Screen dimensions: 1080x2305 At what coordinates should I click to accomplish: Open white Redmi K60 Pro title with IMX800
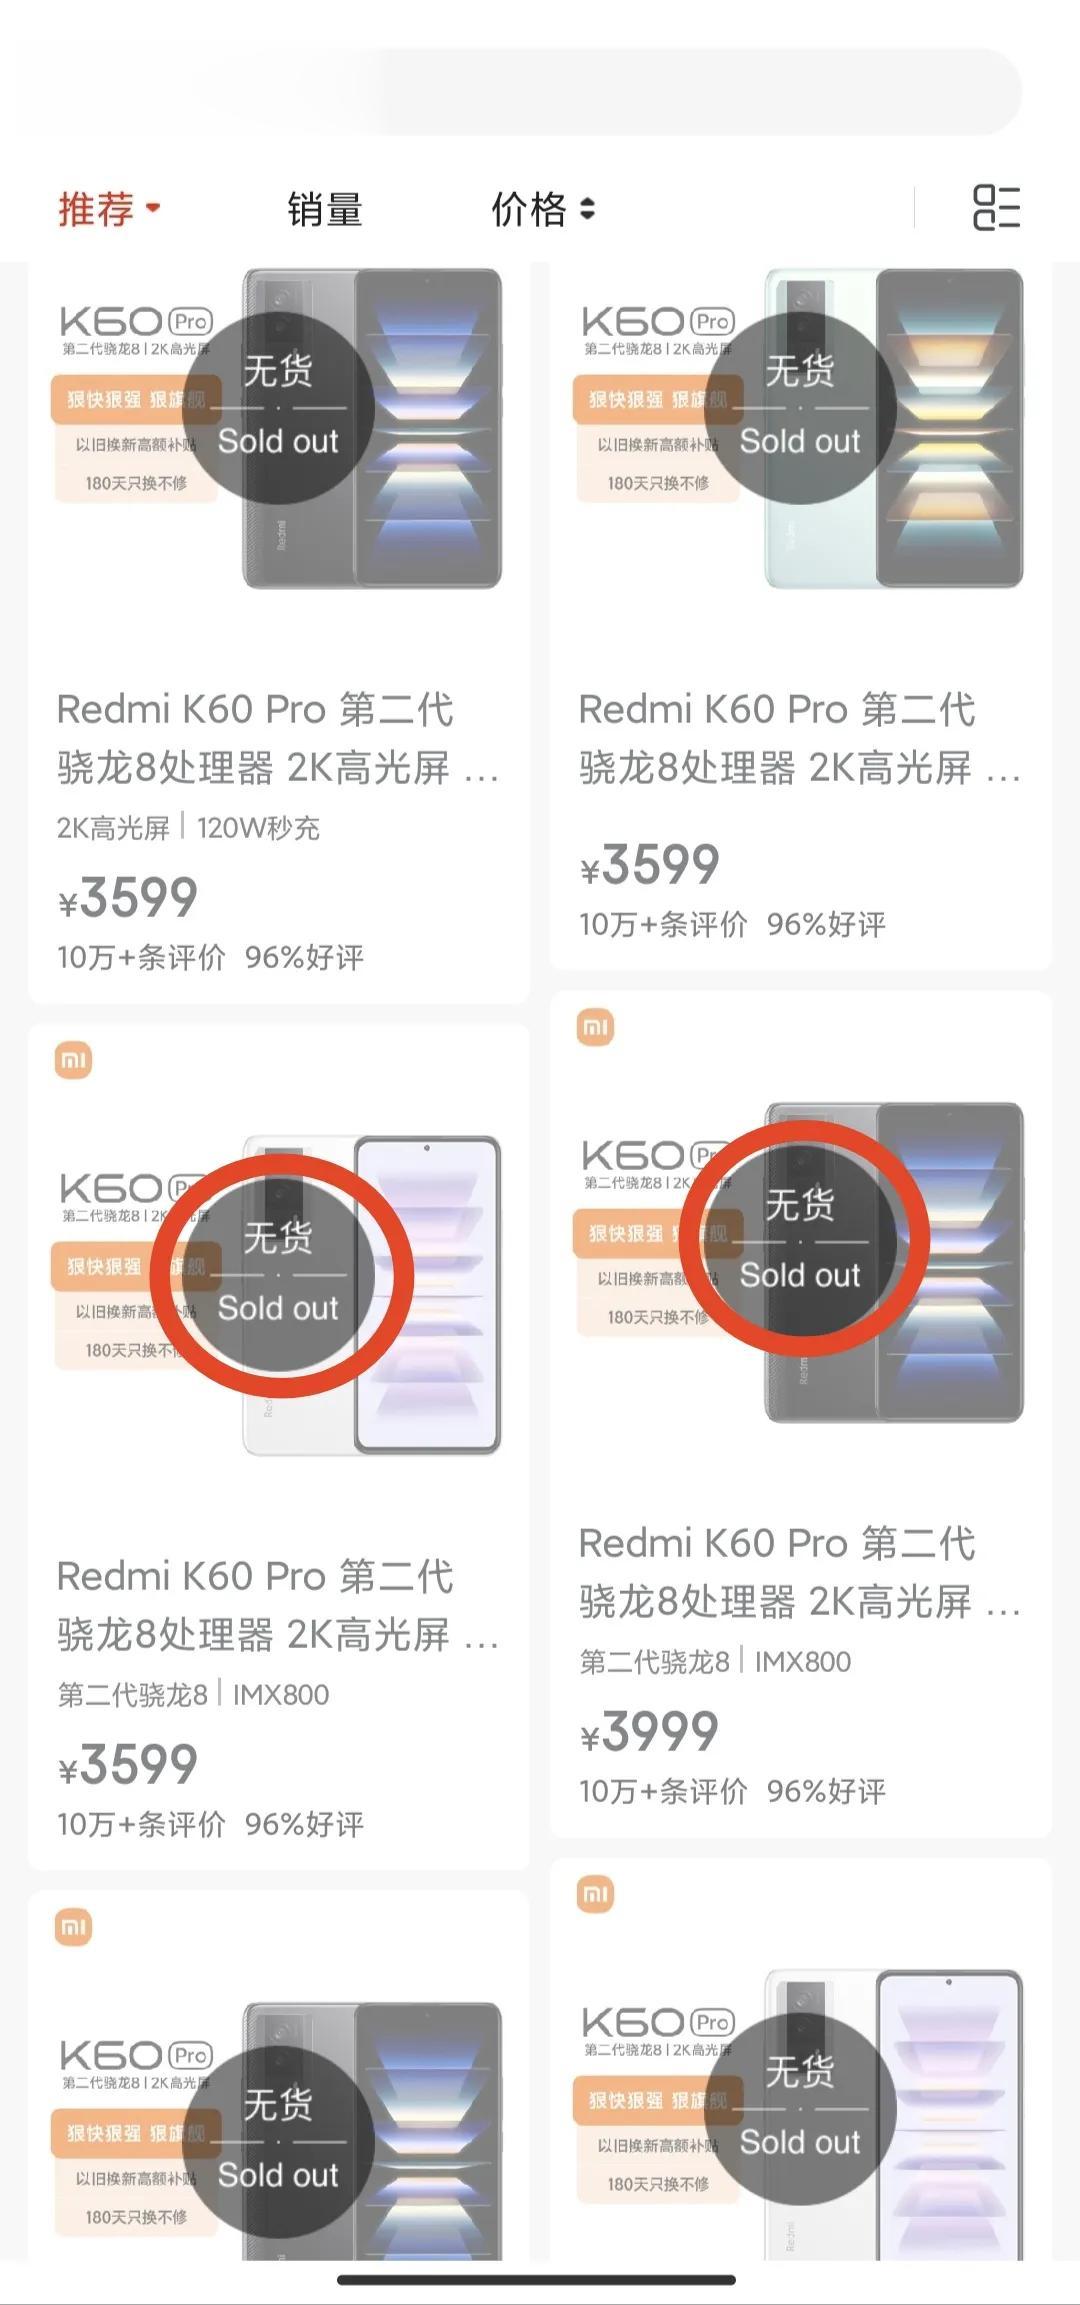click(278, 1605)
